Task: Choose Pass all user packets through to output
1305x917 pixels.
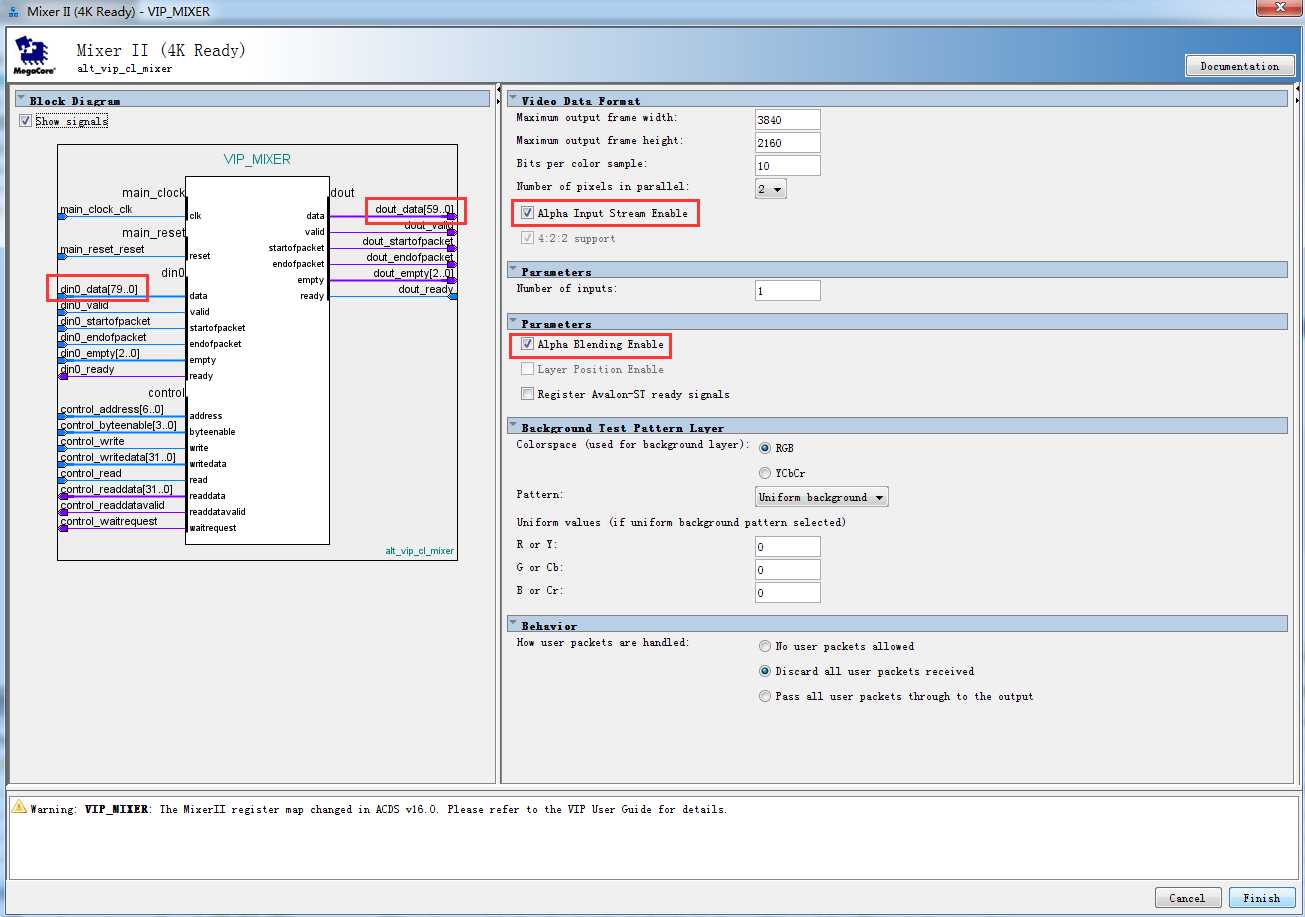Action: (765, 696)
